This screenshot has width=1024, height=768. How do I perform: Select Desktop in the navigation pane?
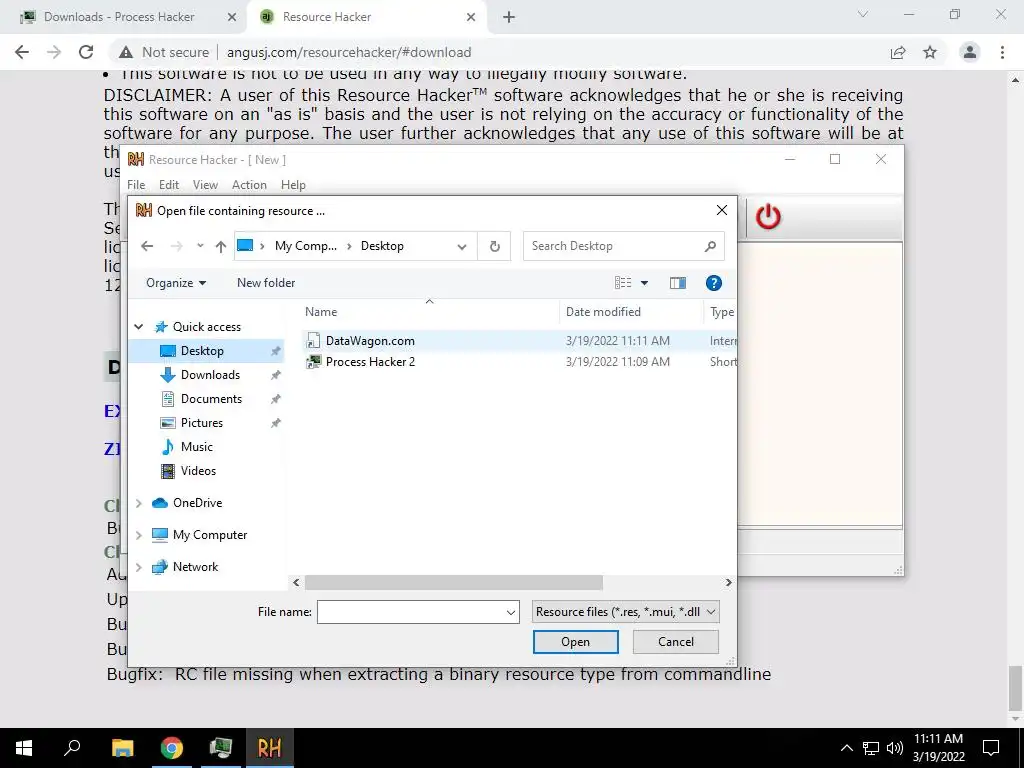(206, 351)
